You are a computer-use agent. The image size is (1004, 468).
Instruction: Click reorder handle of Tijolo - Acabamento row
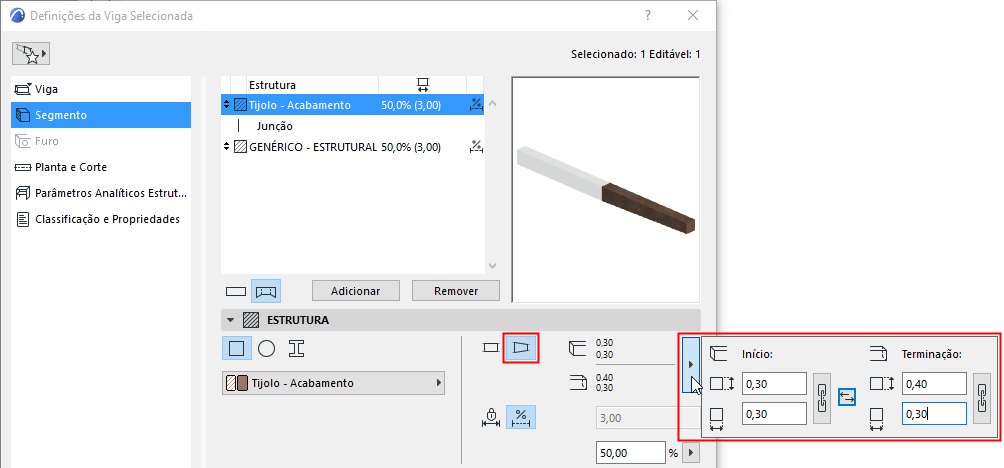tap(226, 105)
